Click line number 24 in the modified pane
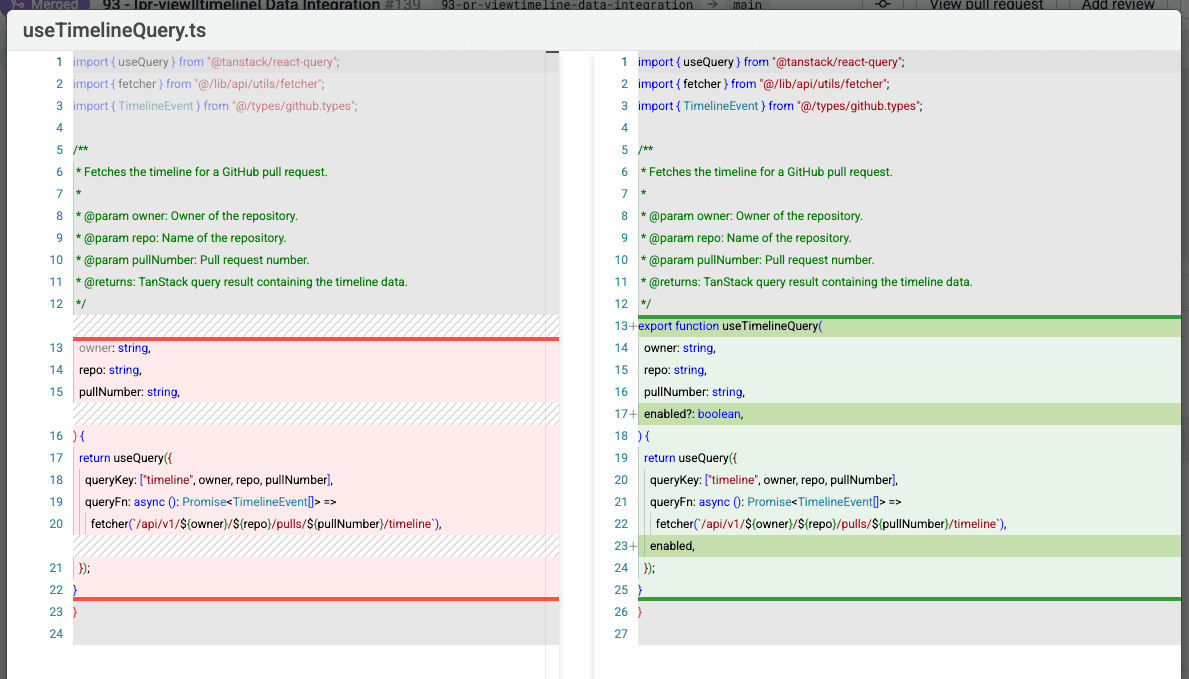This screenshot has width=1189, height=679. [621, 568]
